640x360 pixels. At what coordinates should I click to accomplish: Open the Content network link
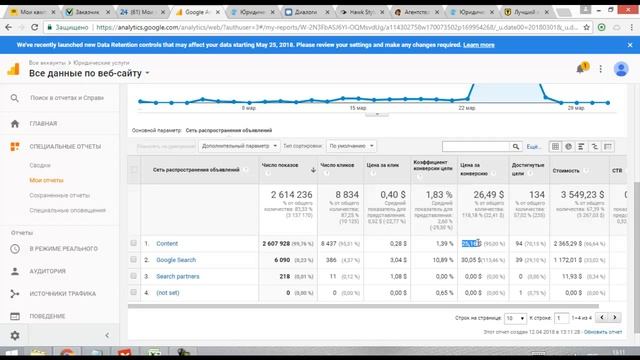pyautogui.click(x=167, y=244)
